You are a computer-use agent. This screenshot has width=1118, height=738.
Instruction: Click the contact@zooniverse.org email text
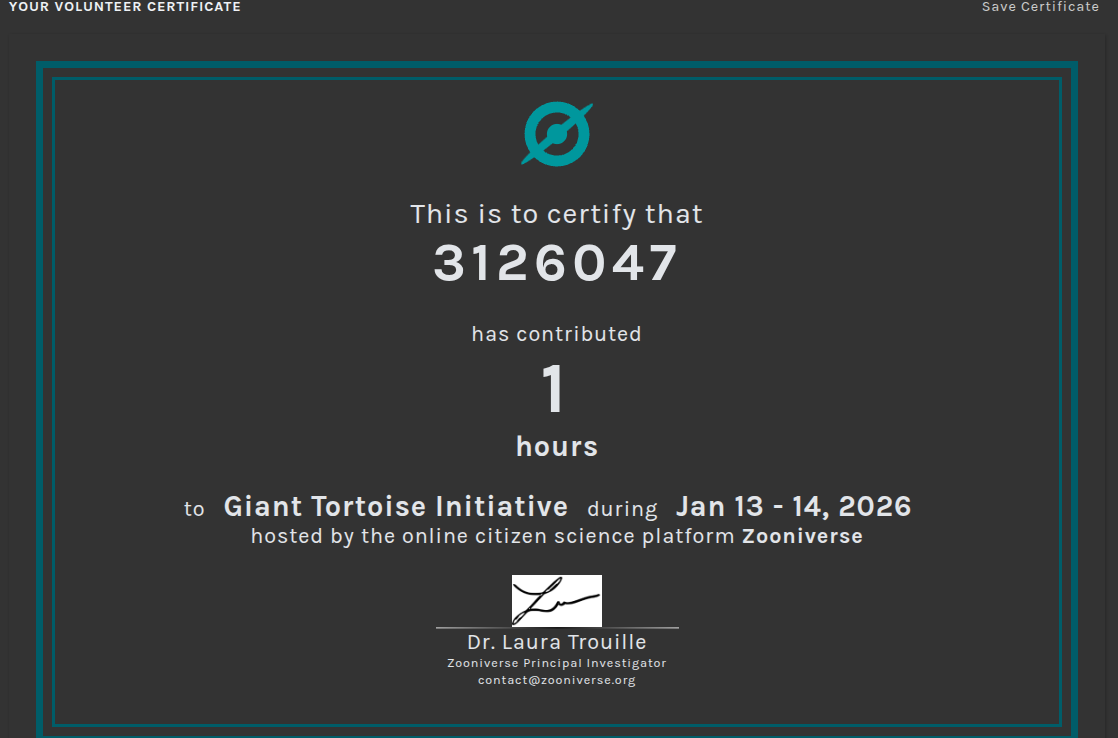pos(557,680)
